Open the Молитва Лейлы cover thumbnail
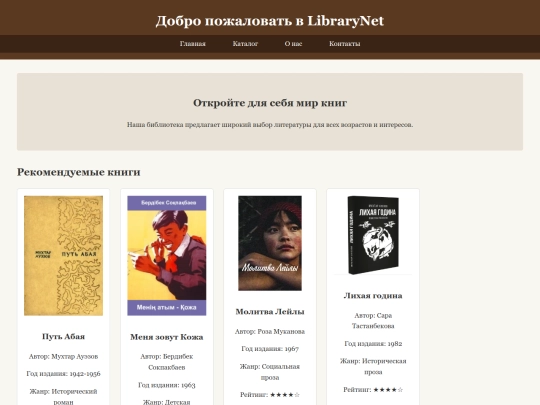Viewport: 540px width, 405px height. (270, 243)
